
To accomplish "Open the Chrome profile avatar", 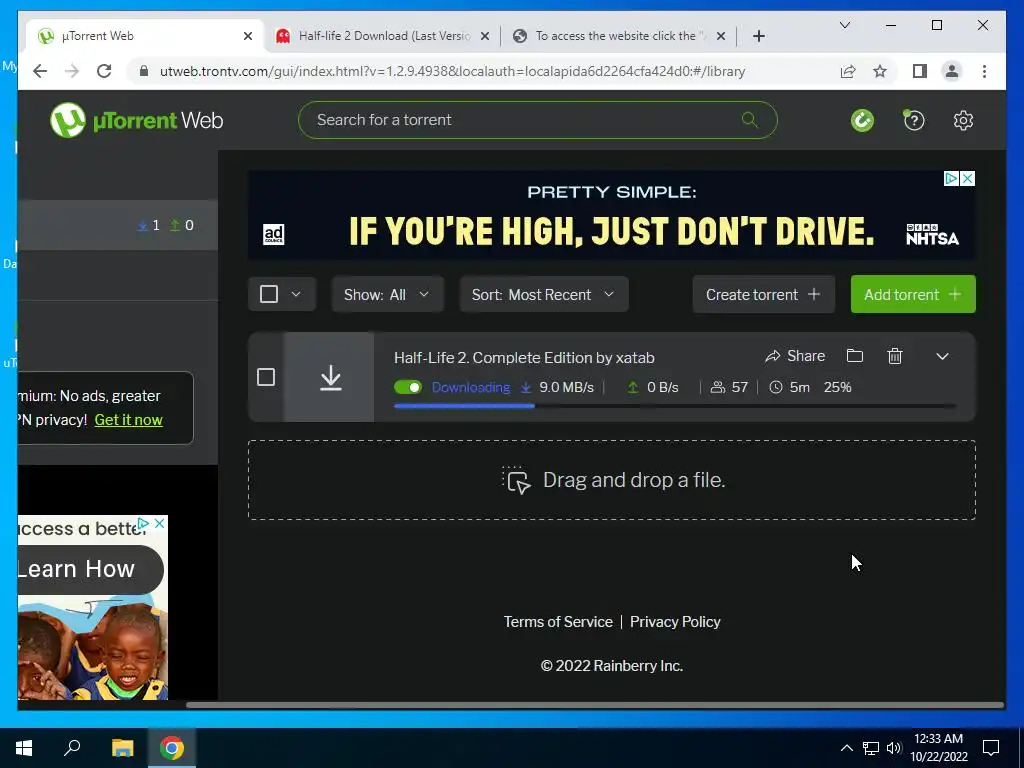I will coord(952,71).
